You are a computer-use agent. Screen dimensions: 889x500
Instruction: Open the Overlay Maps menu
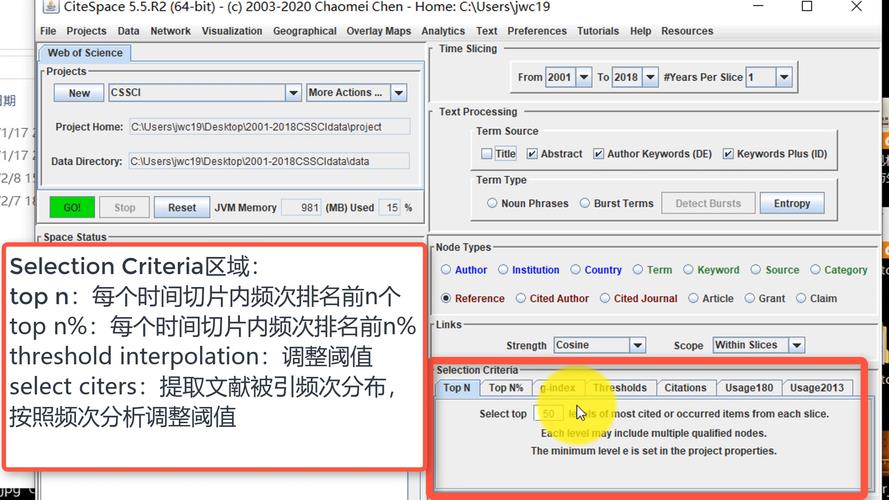(x=379, y=31)
